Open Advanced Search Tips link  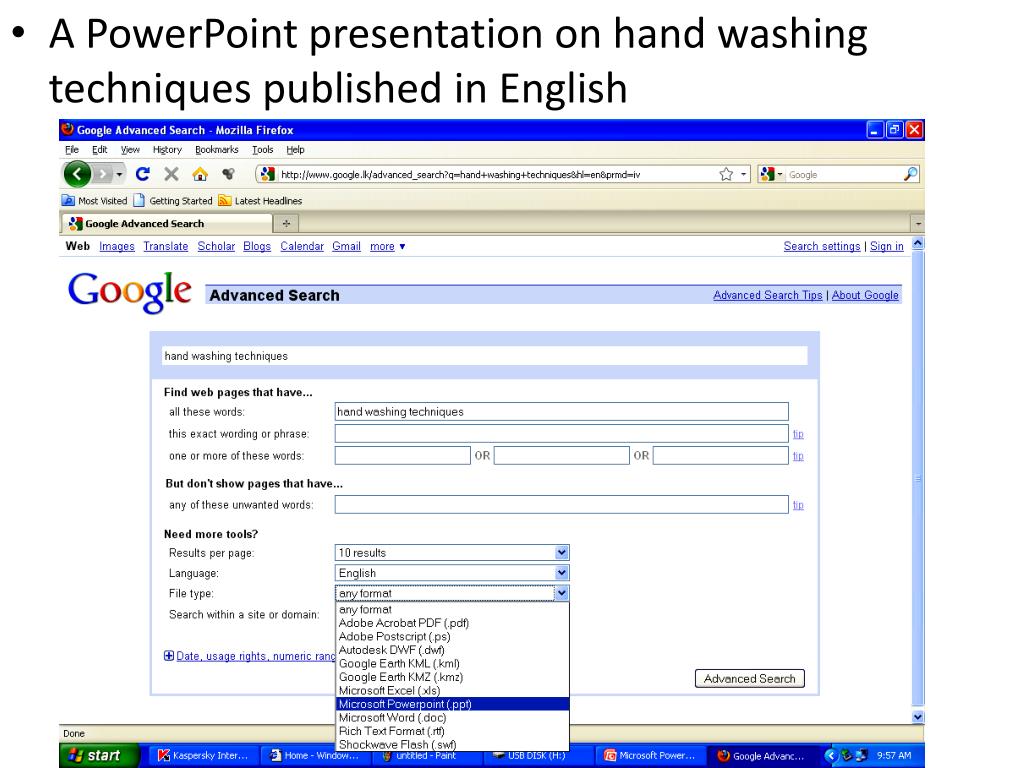pyautogui.click(x=767, y=295)
